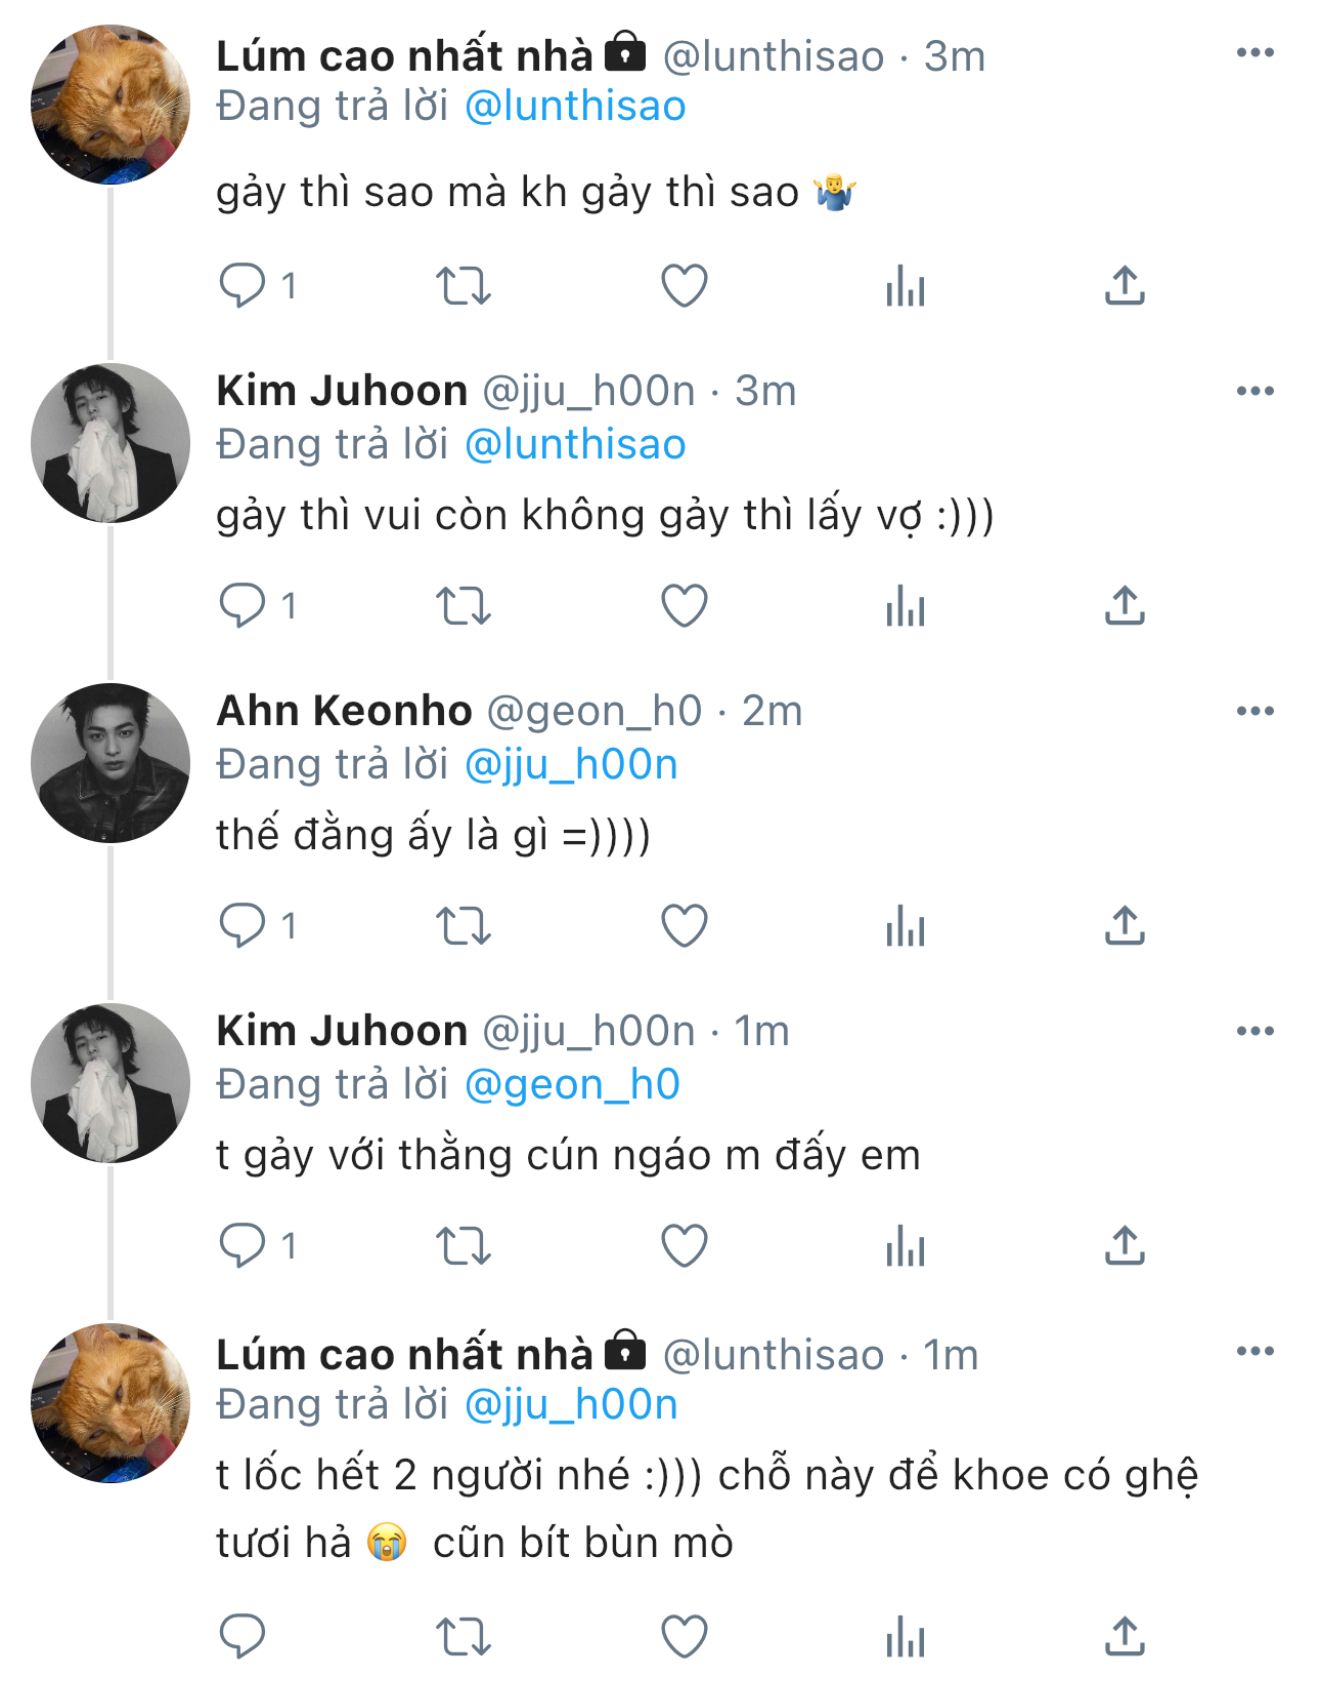
Task: Open more options on Kim Juhoon's first reply
Action: click(x=1255, y=391)
